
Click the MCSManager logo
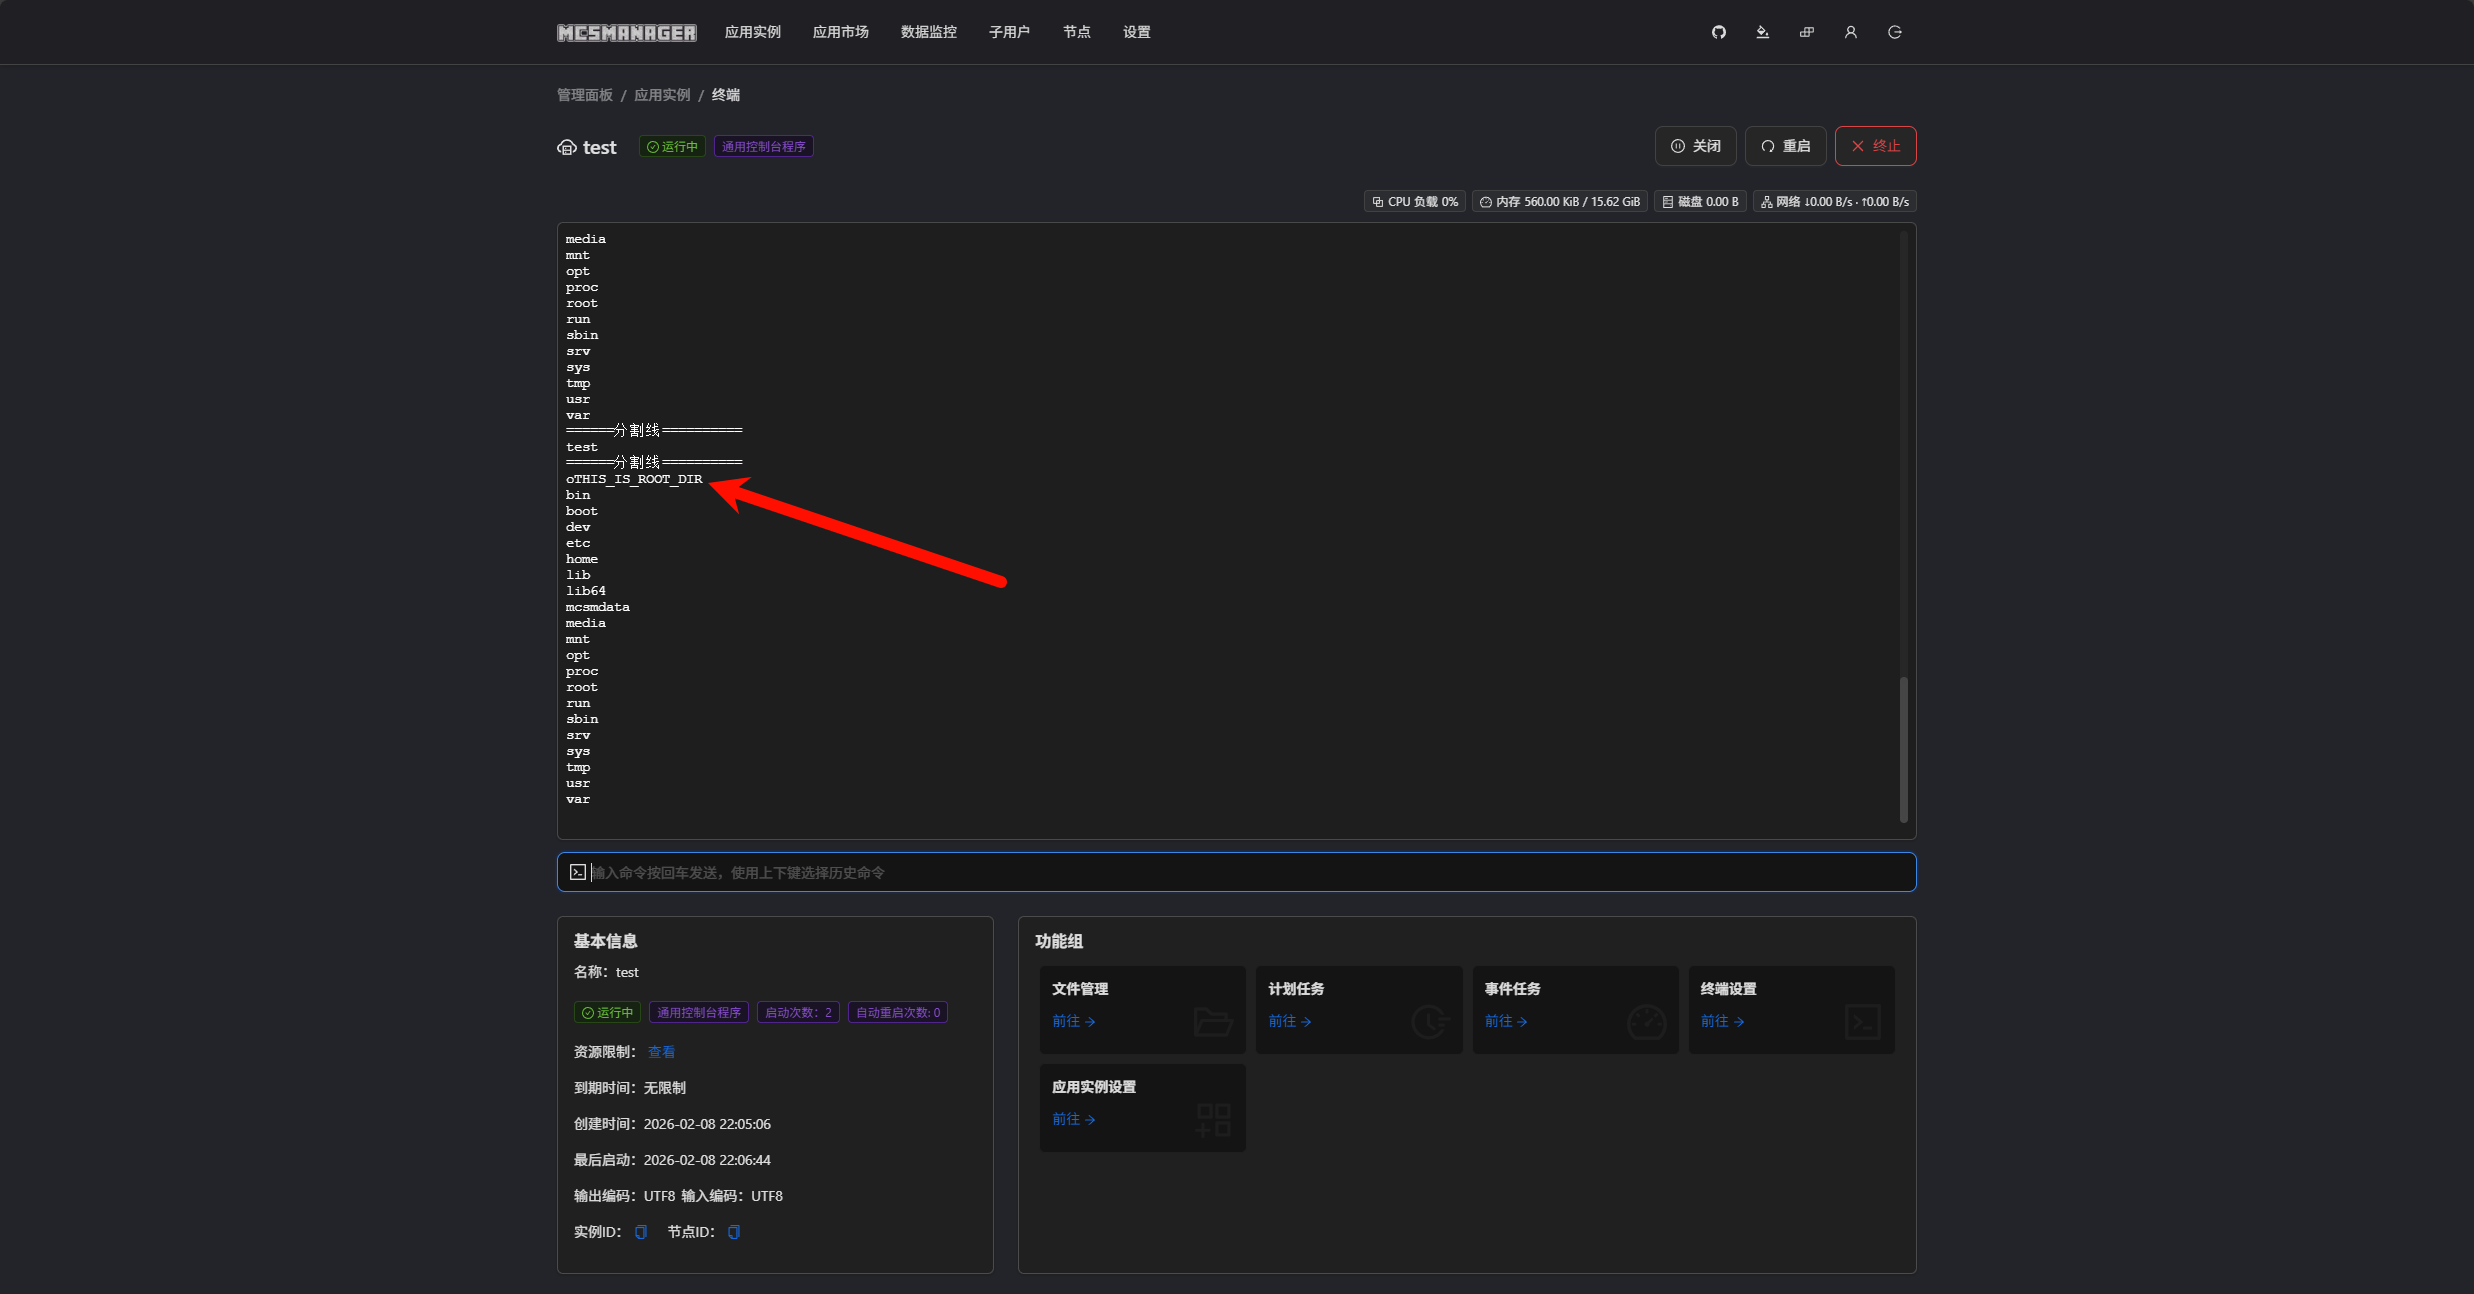pyautogui.click(x=626, y=32)
